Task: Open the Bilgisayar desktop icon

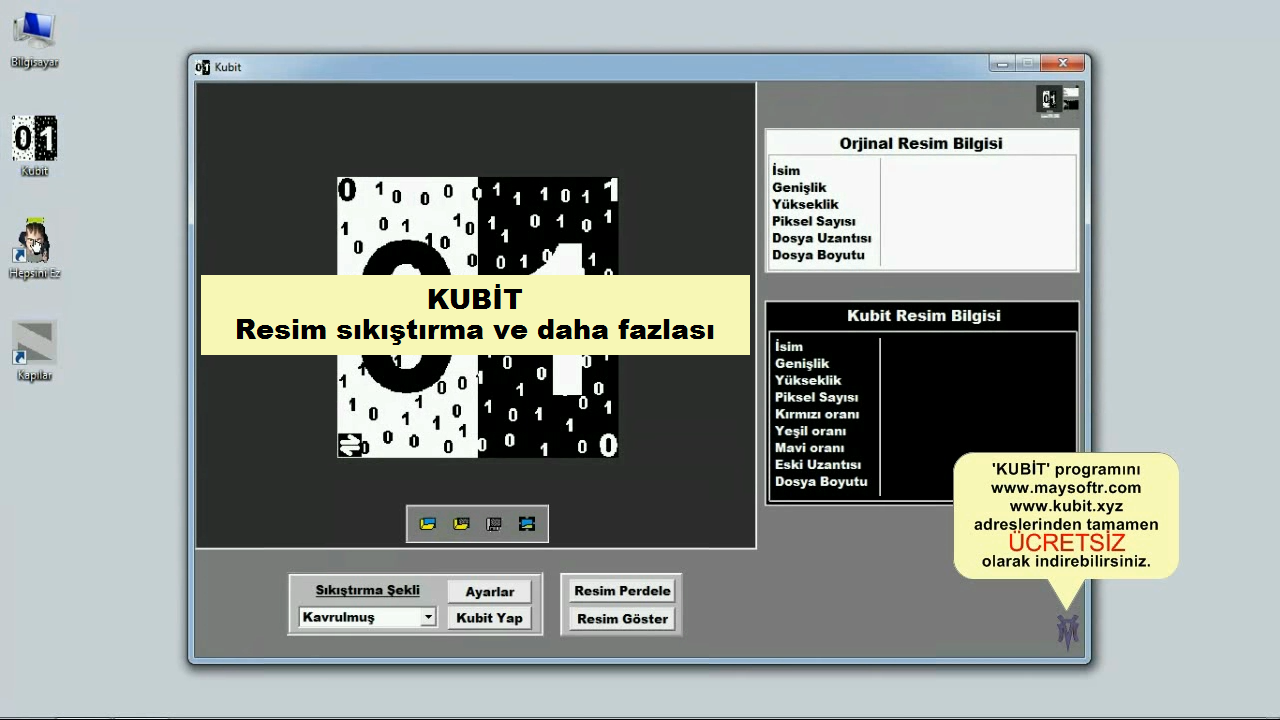Action: pos(34,40)
